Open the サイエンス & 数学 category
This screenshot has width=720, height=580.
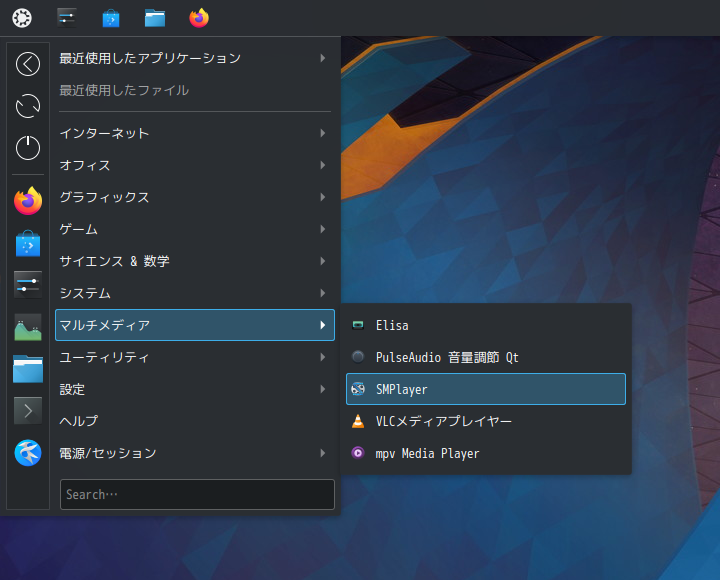195,261
